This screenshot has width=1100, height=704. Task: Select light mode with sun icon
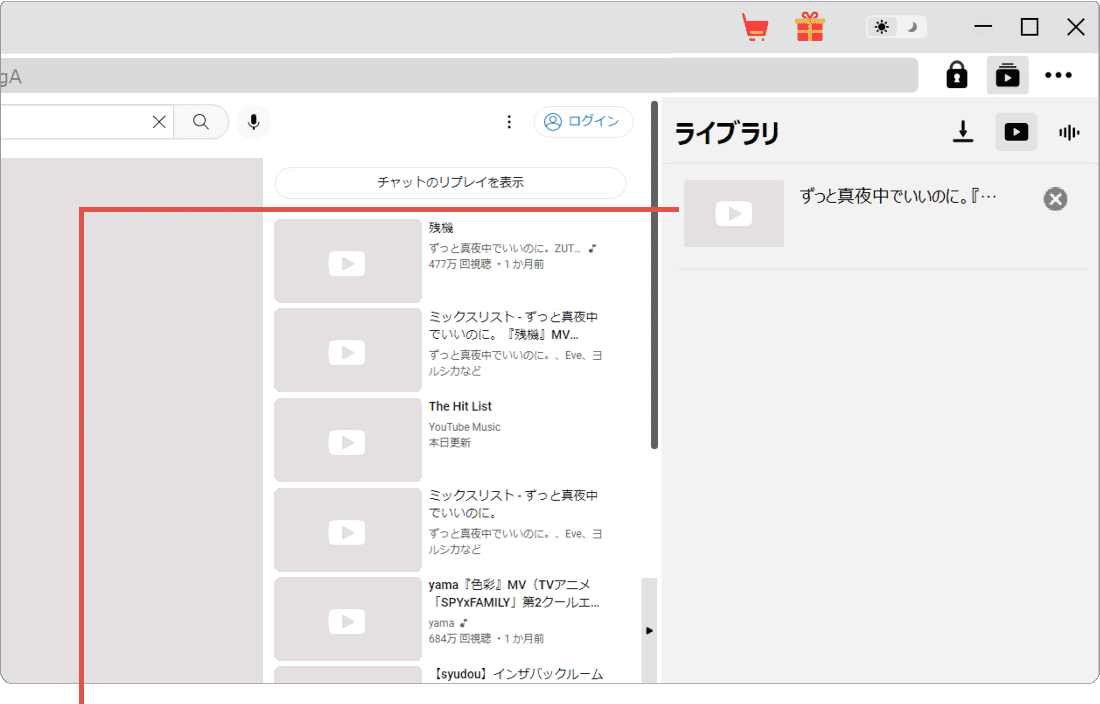881,26
